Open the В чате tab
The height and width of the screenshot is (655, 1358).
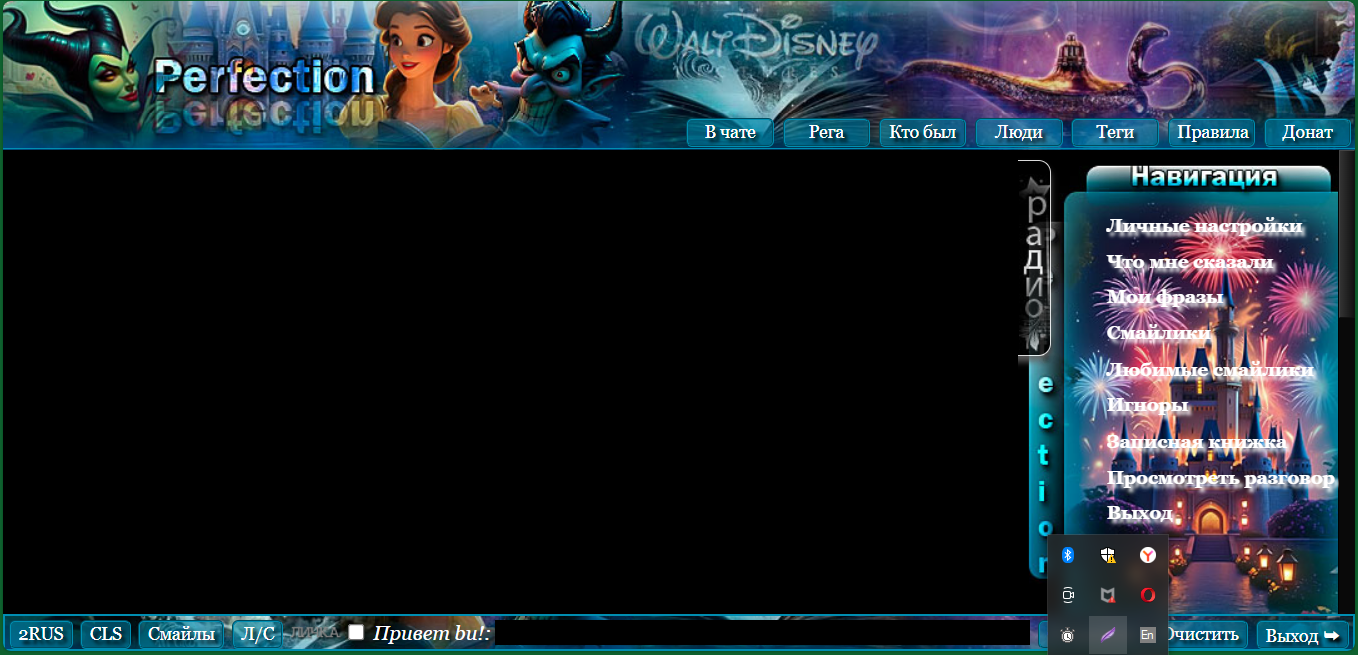[x=730, y=133]
